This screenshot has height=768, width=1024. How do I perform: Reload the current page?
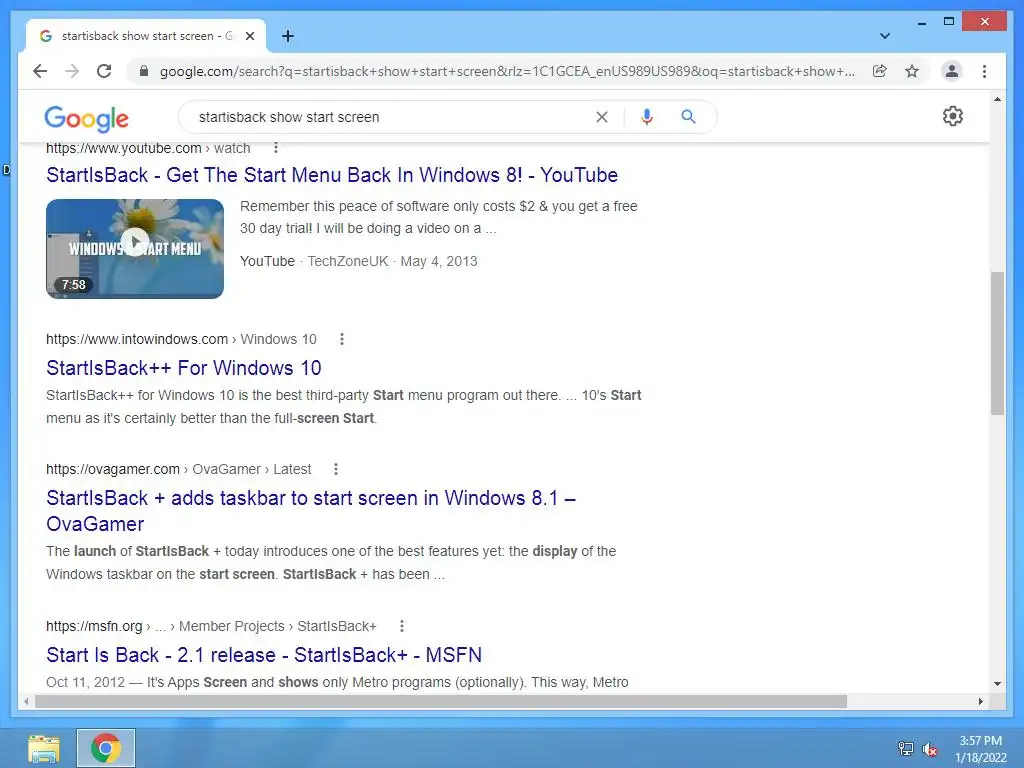pos(104,71)
